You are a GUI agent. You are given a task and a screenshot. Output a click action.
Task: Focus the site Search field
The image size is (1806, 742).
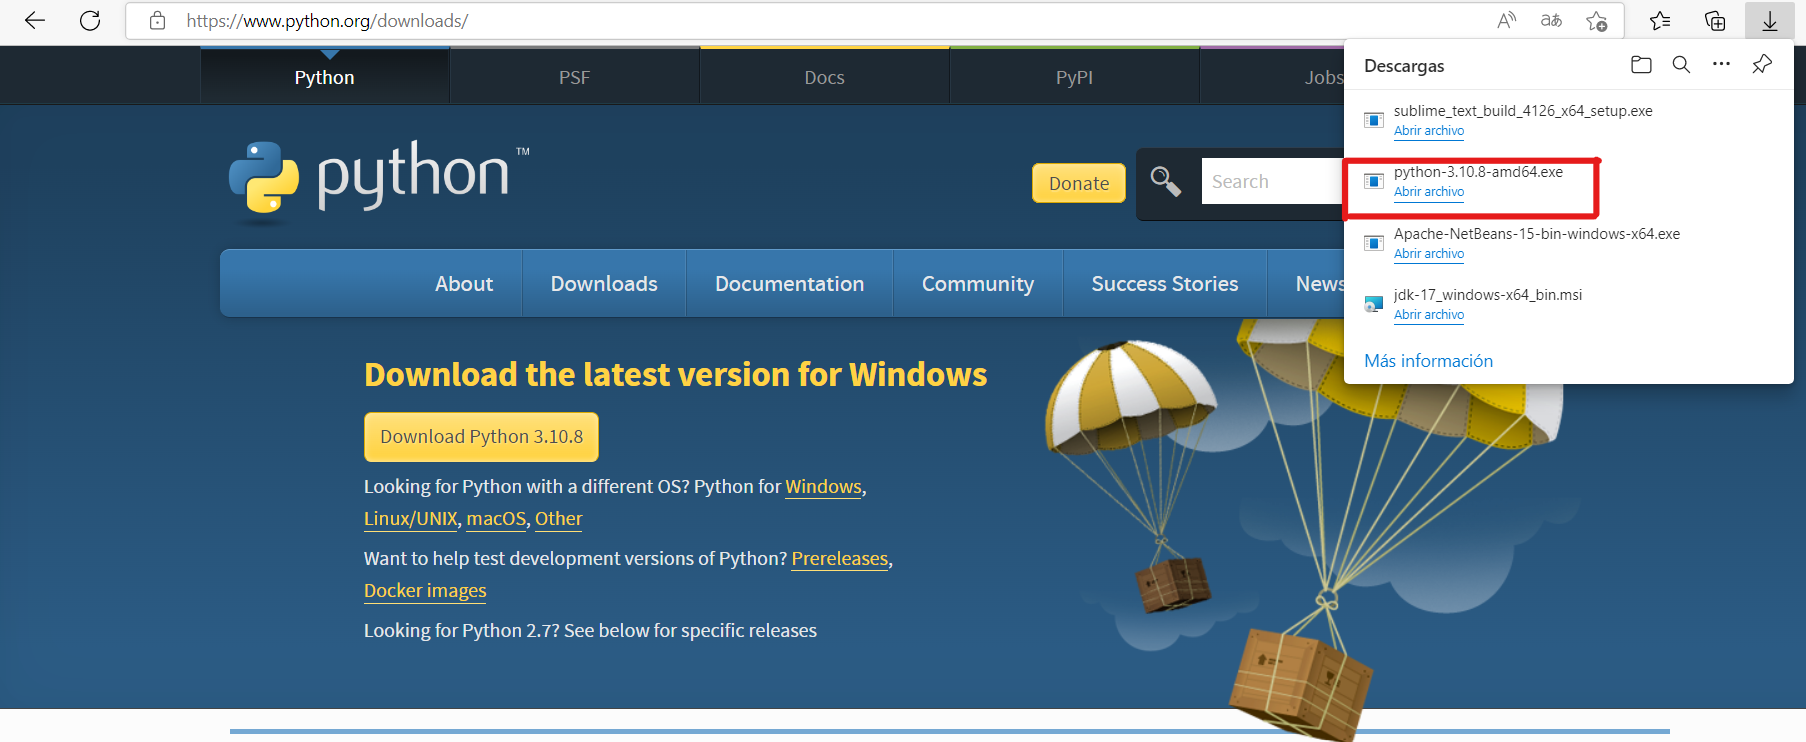point(1272,181)
